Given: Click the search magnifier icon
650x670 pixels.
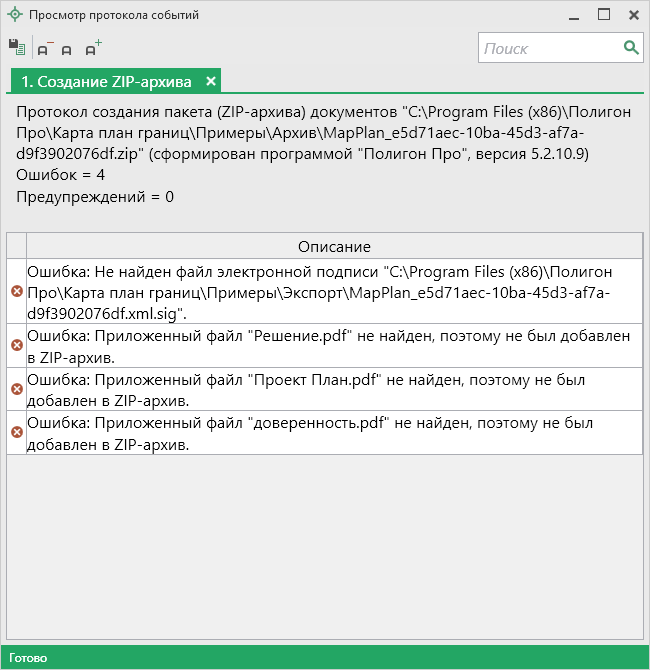Looking at the screenshot, I should [x=631, y=47].
